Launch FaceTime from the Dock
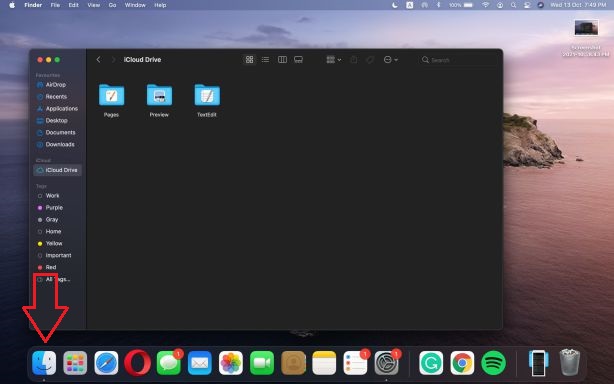The height and width of the screenshot is (384, 614). coord(262,363)
